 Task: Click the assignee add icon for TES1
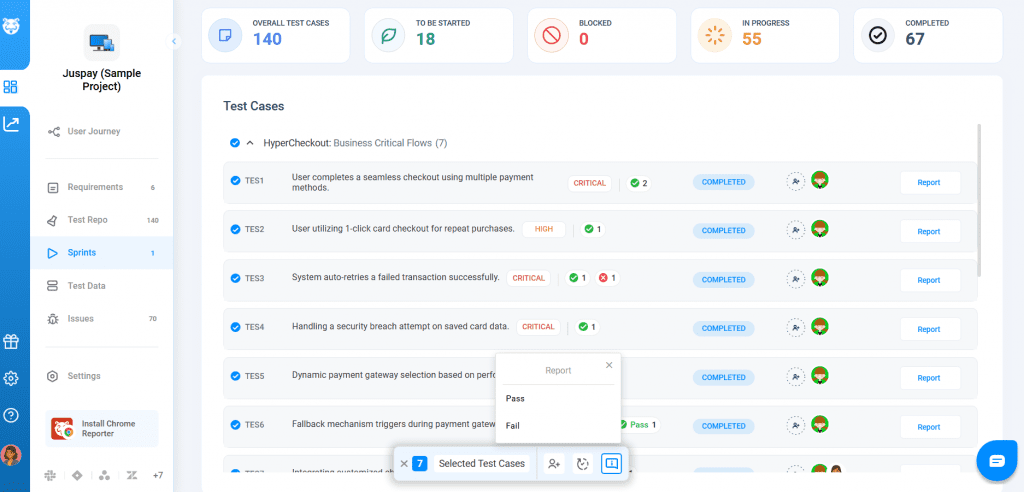(795, 182)
